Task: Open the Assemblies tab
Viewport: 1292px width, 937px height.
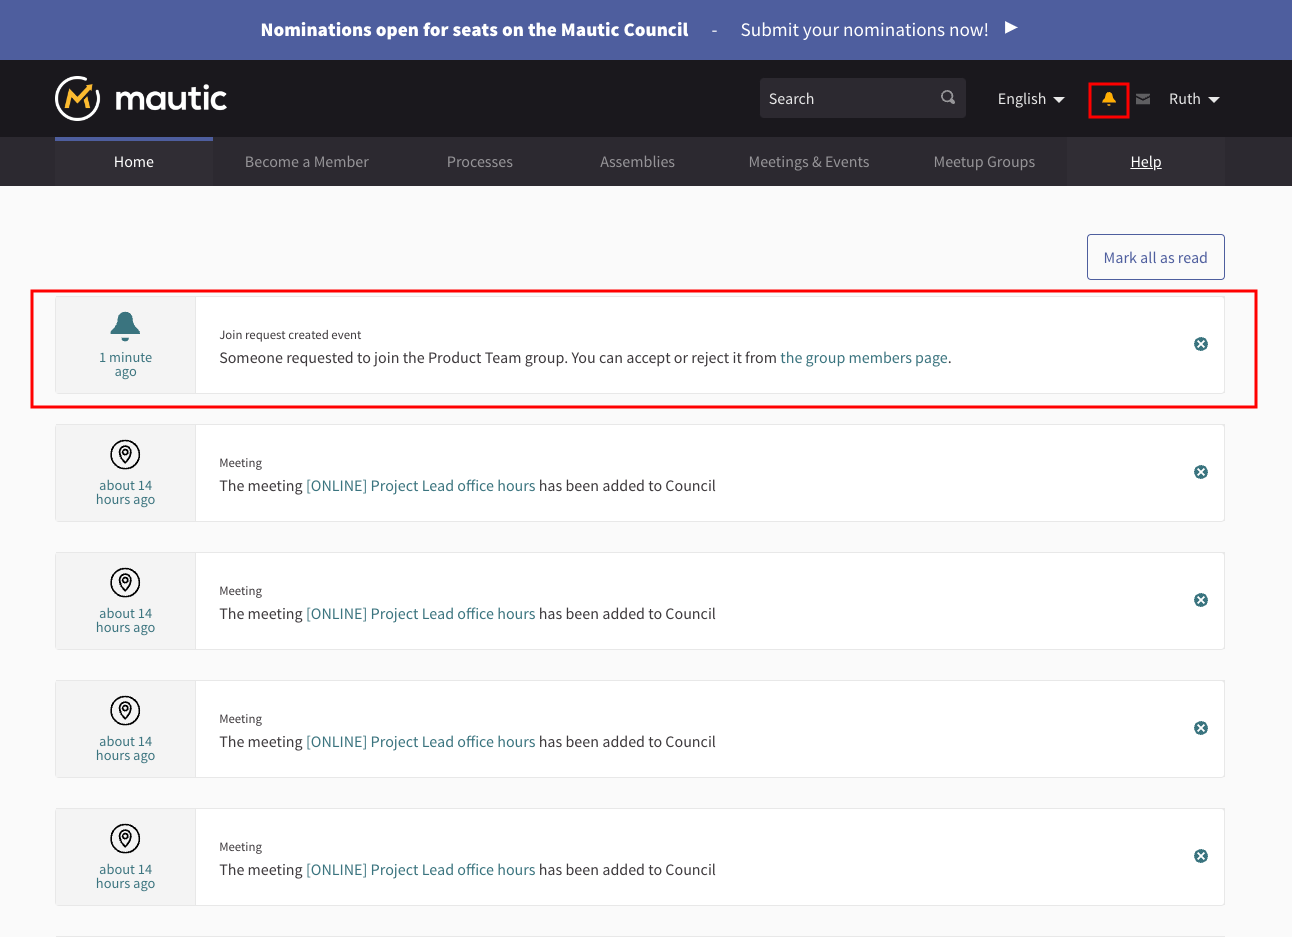Action: point(637,162)
